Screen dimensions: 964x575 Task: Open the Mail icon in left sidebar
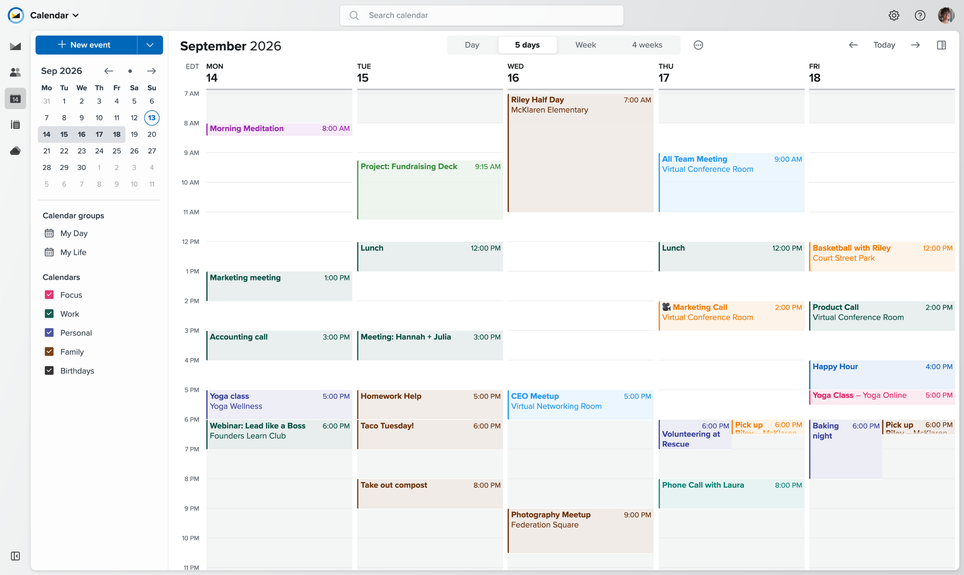pyautogui.click(x=15, y=46)
